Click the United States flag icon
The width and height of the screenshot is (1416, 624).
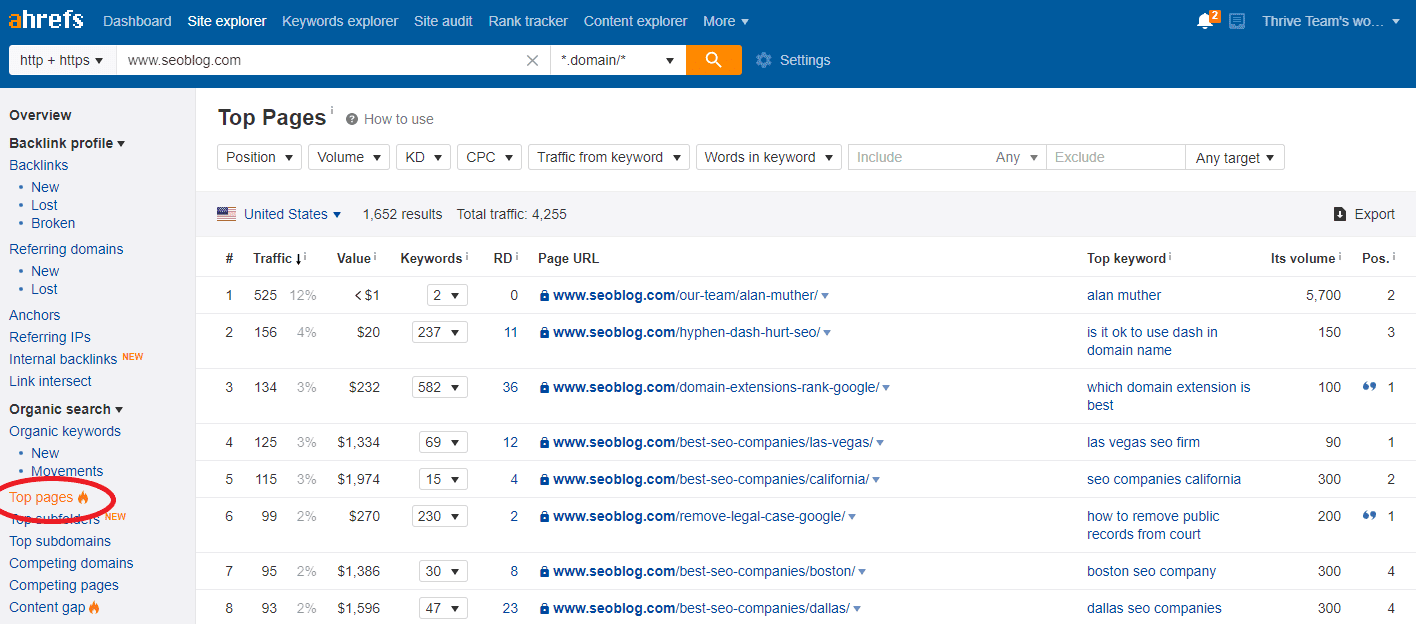coord(227,214)
